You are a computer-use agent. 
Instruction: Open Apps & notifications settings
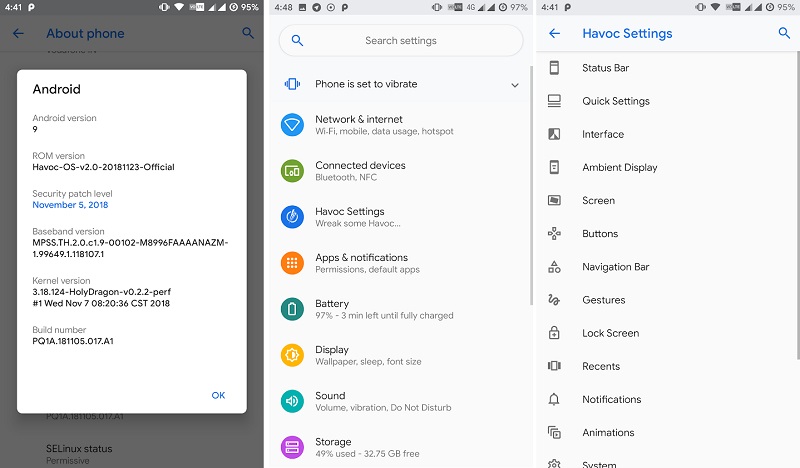(x=401, y=263)
